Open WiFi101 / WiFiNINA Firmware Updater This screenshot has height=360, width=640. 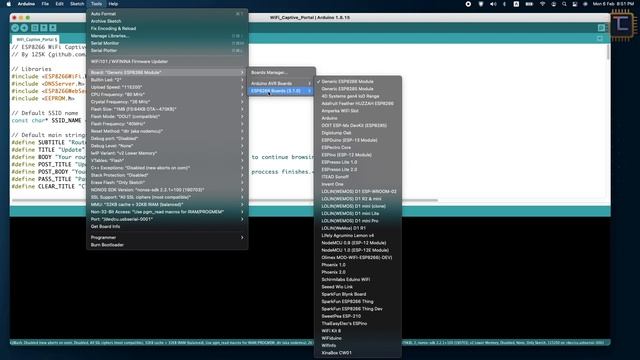click(x=167, y=61)
